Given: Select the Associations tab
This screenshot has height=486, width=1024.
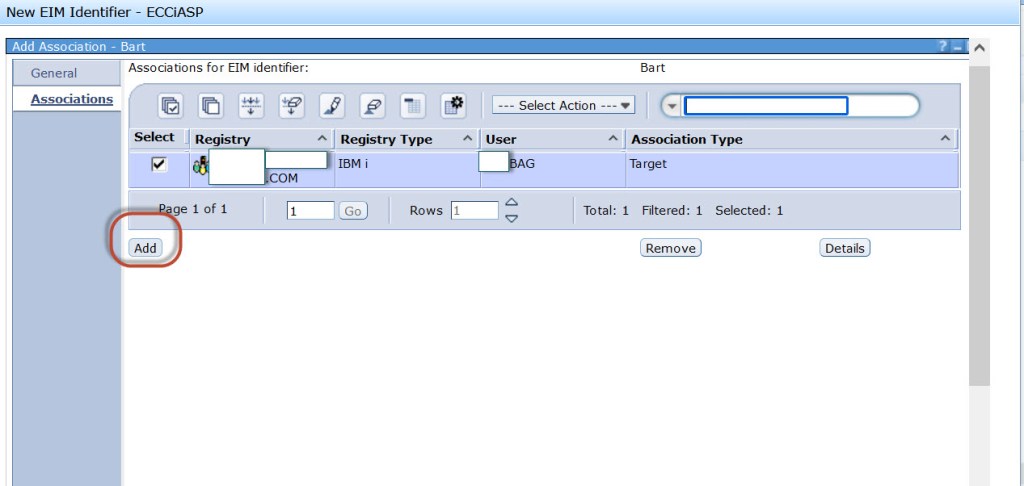Looking at the screenshot, I should click(x=71, y=99).
